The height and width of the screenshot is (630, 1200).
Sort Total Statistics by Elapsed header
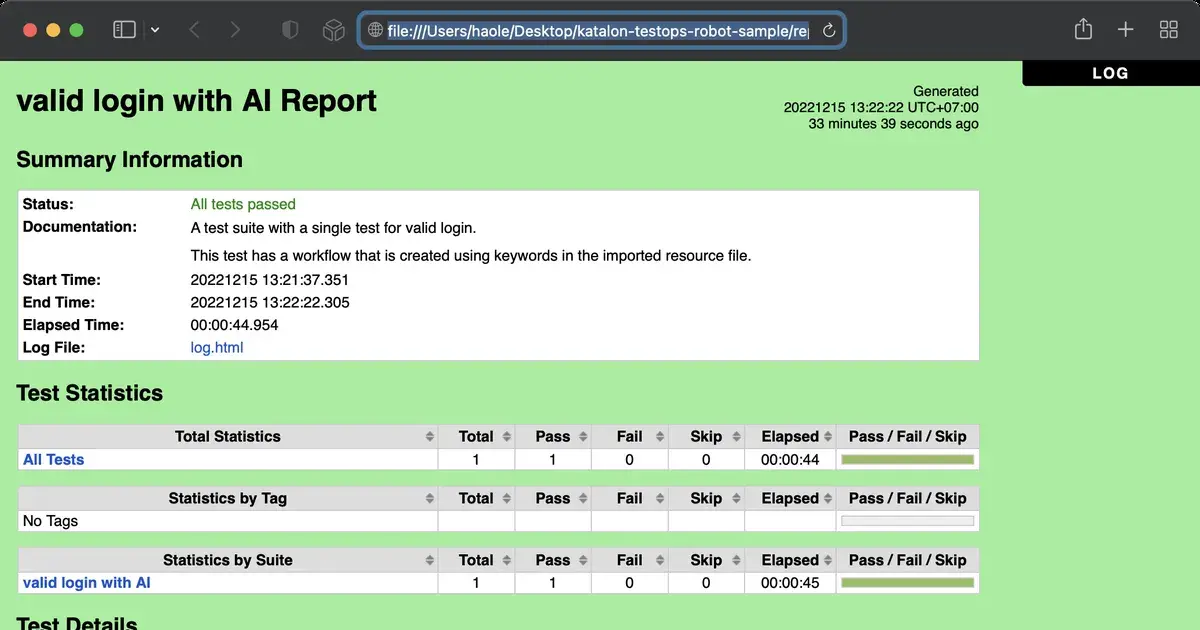[x=790, y=437]
